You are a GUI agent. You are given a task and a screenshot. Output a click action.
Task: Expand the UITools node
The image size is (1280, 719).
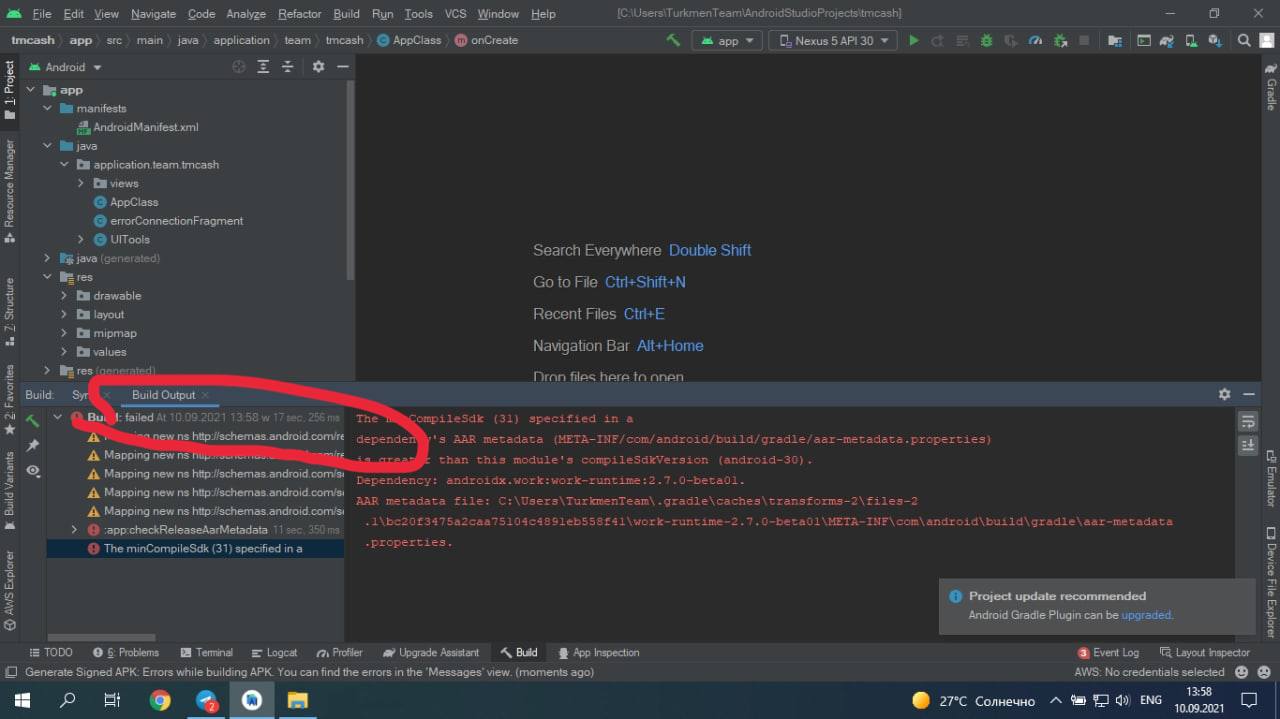click(x=81, y=239)
